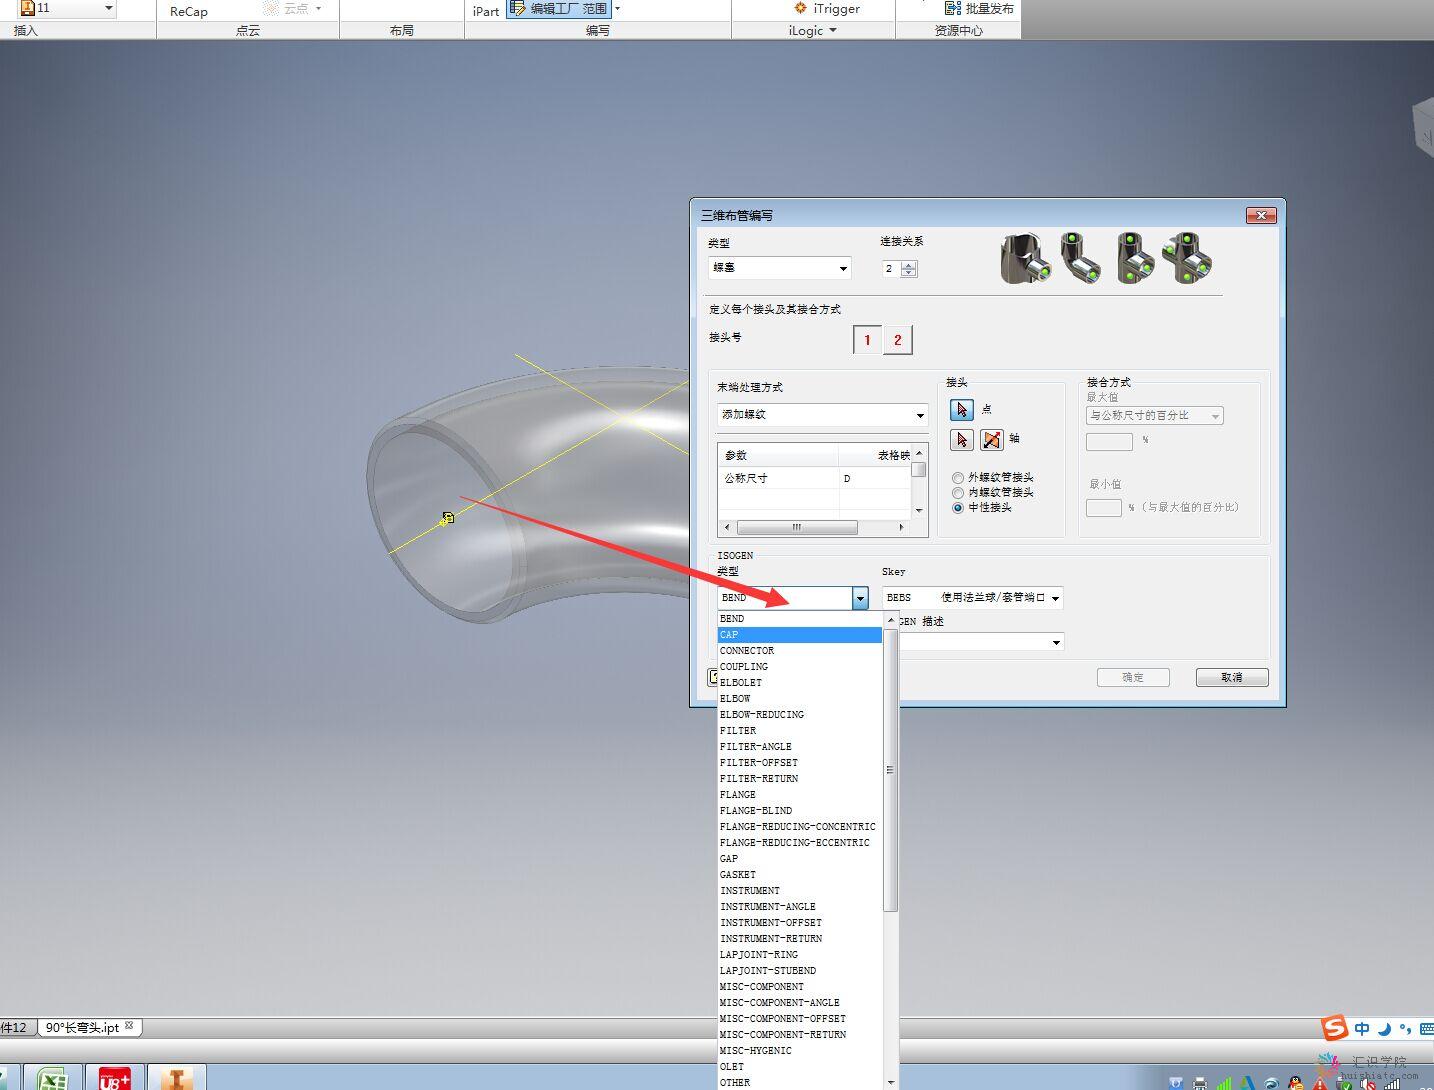The image size is (1434, 1090).
Task: Select connection number 1 button
Action: [x=867, y=340]
